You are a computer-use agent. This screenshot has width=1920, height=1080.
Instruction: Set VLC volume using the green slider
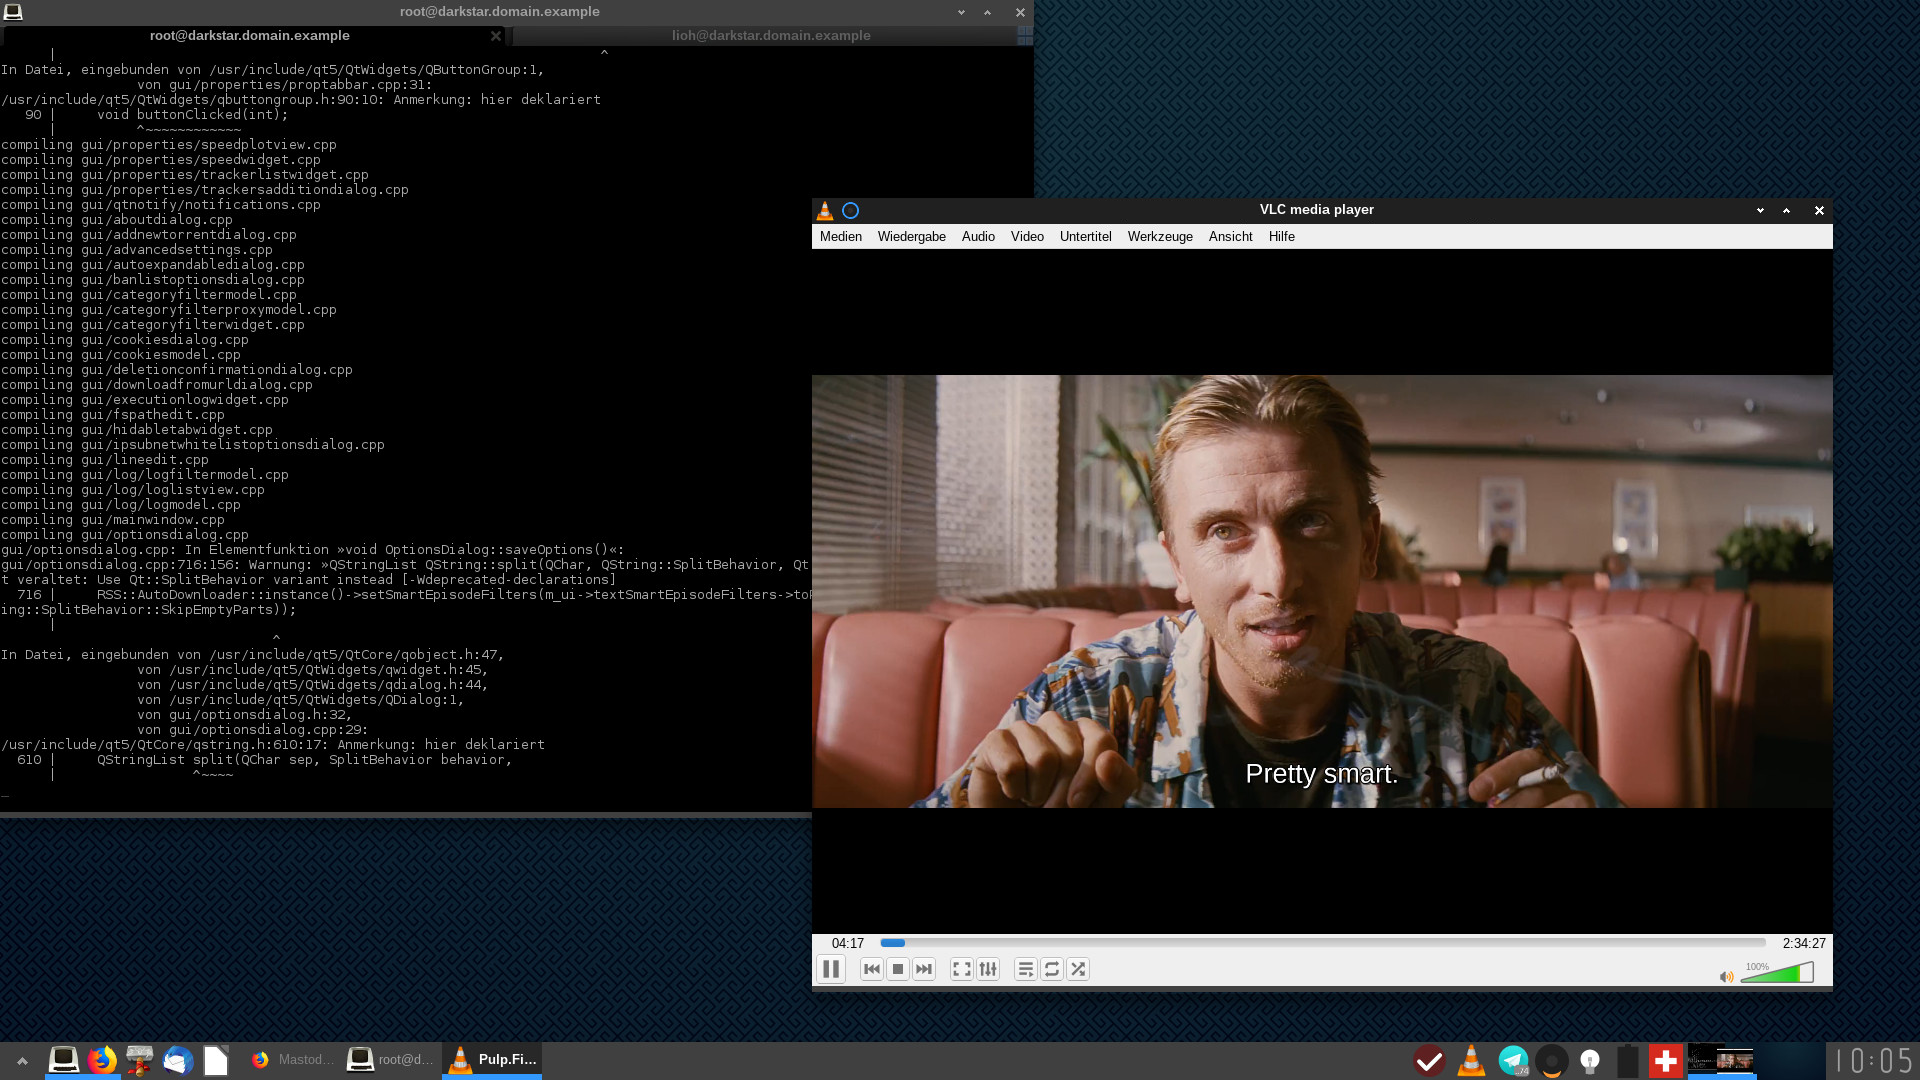click(x=1777, y=973)
